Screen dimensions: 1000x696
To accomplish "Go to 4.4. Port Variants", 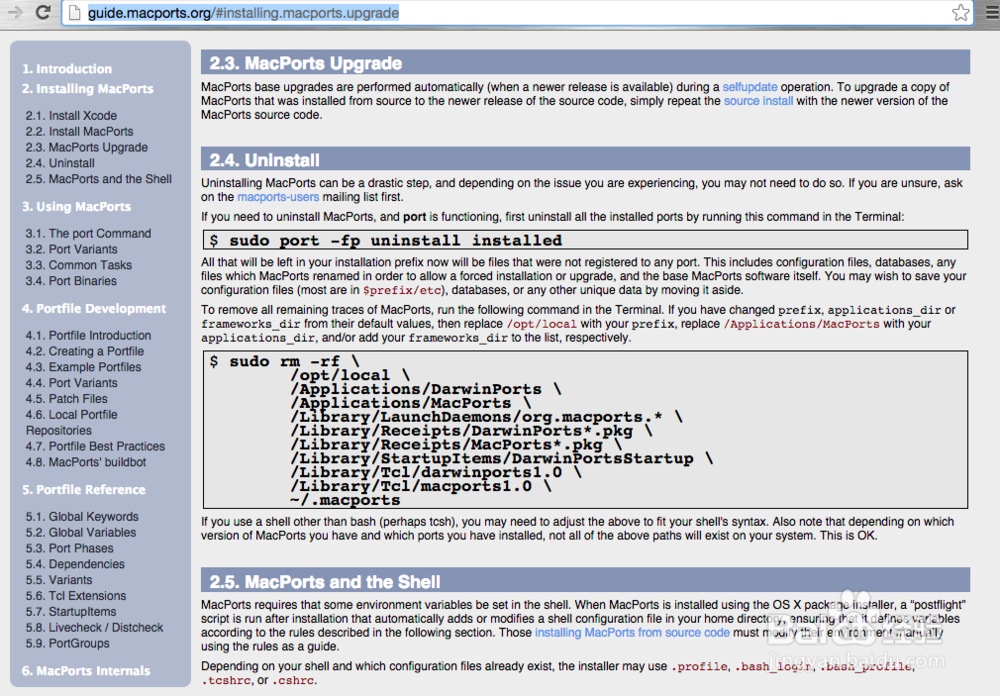I will tap(71, 383).
